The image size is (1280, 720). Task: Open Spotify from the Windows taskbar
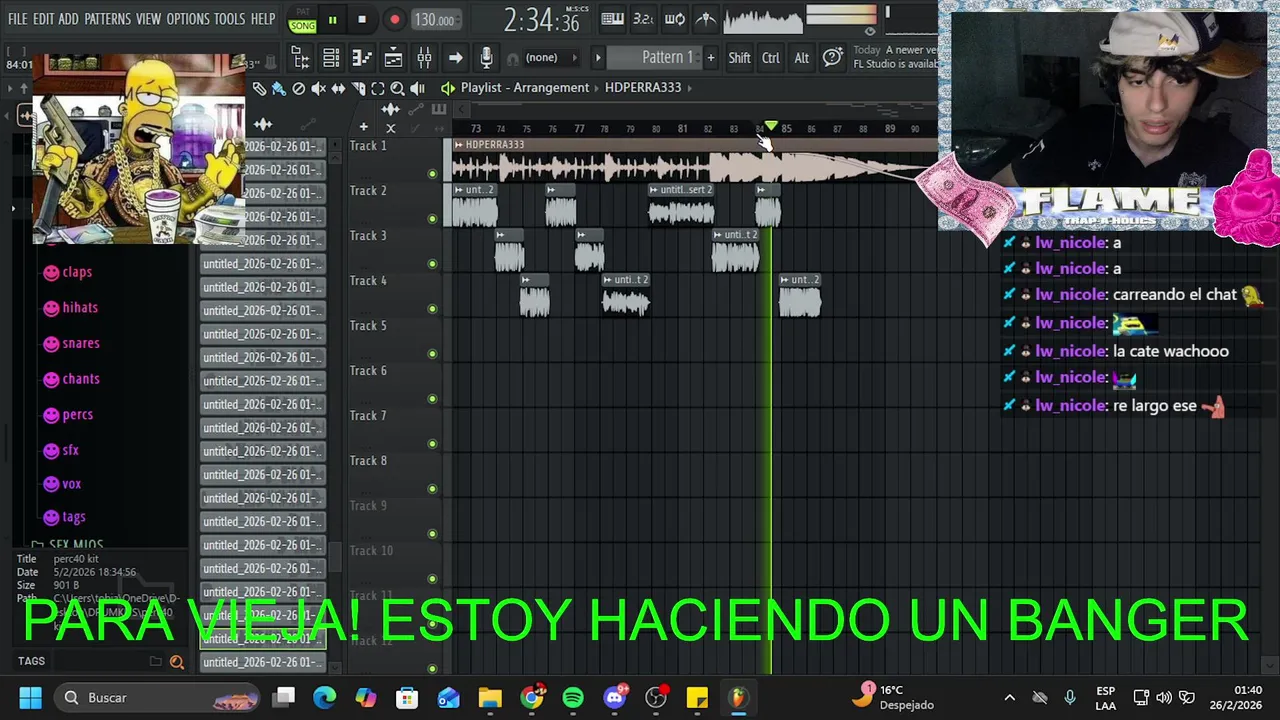point(573,697)
